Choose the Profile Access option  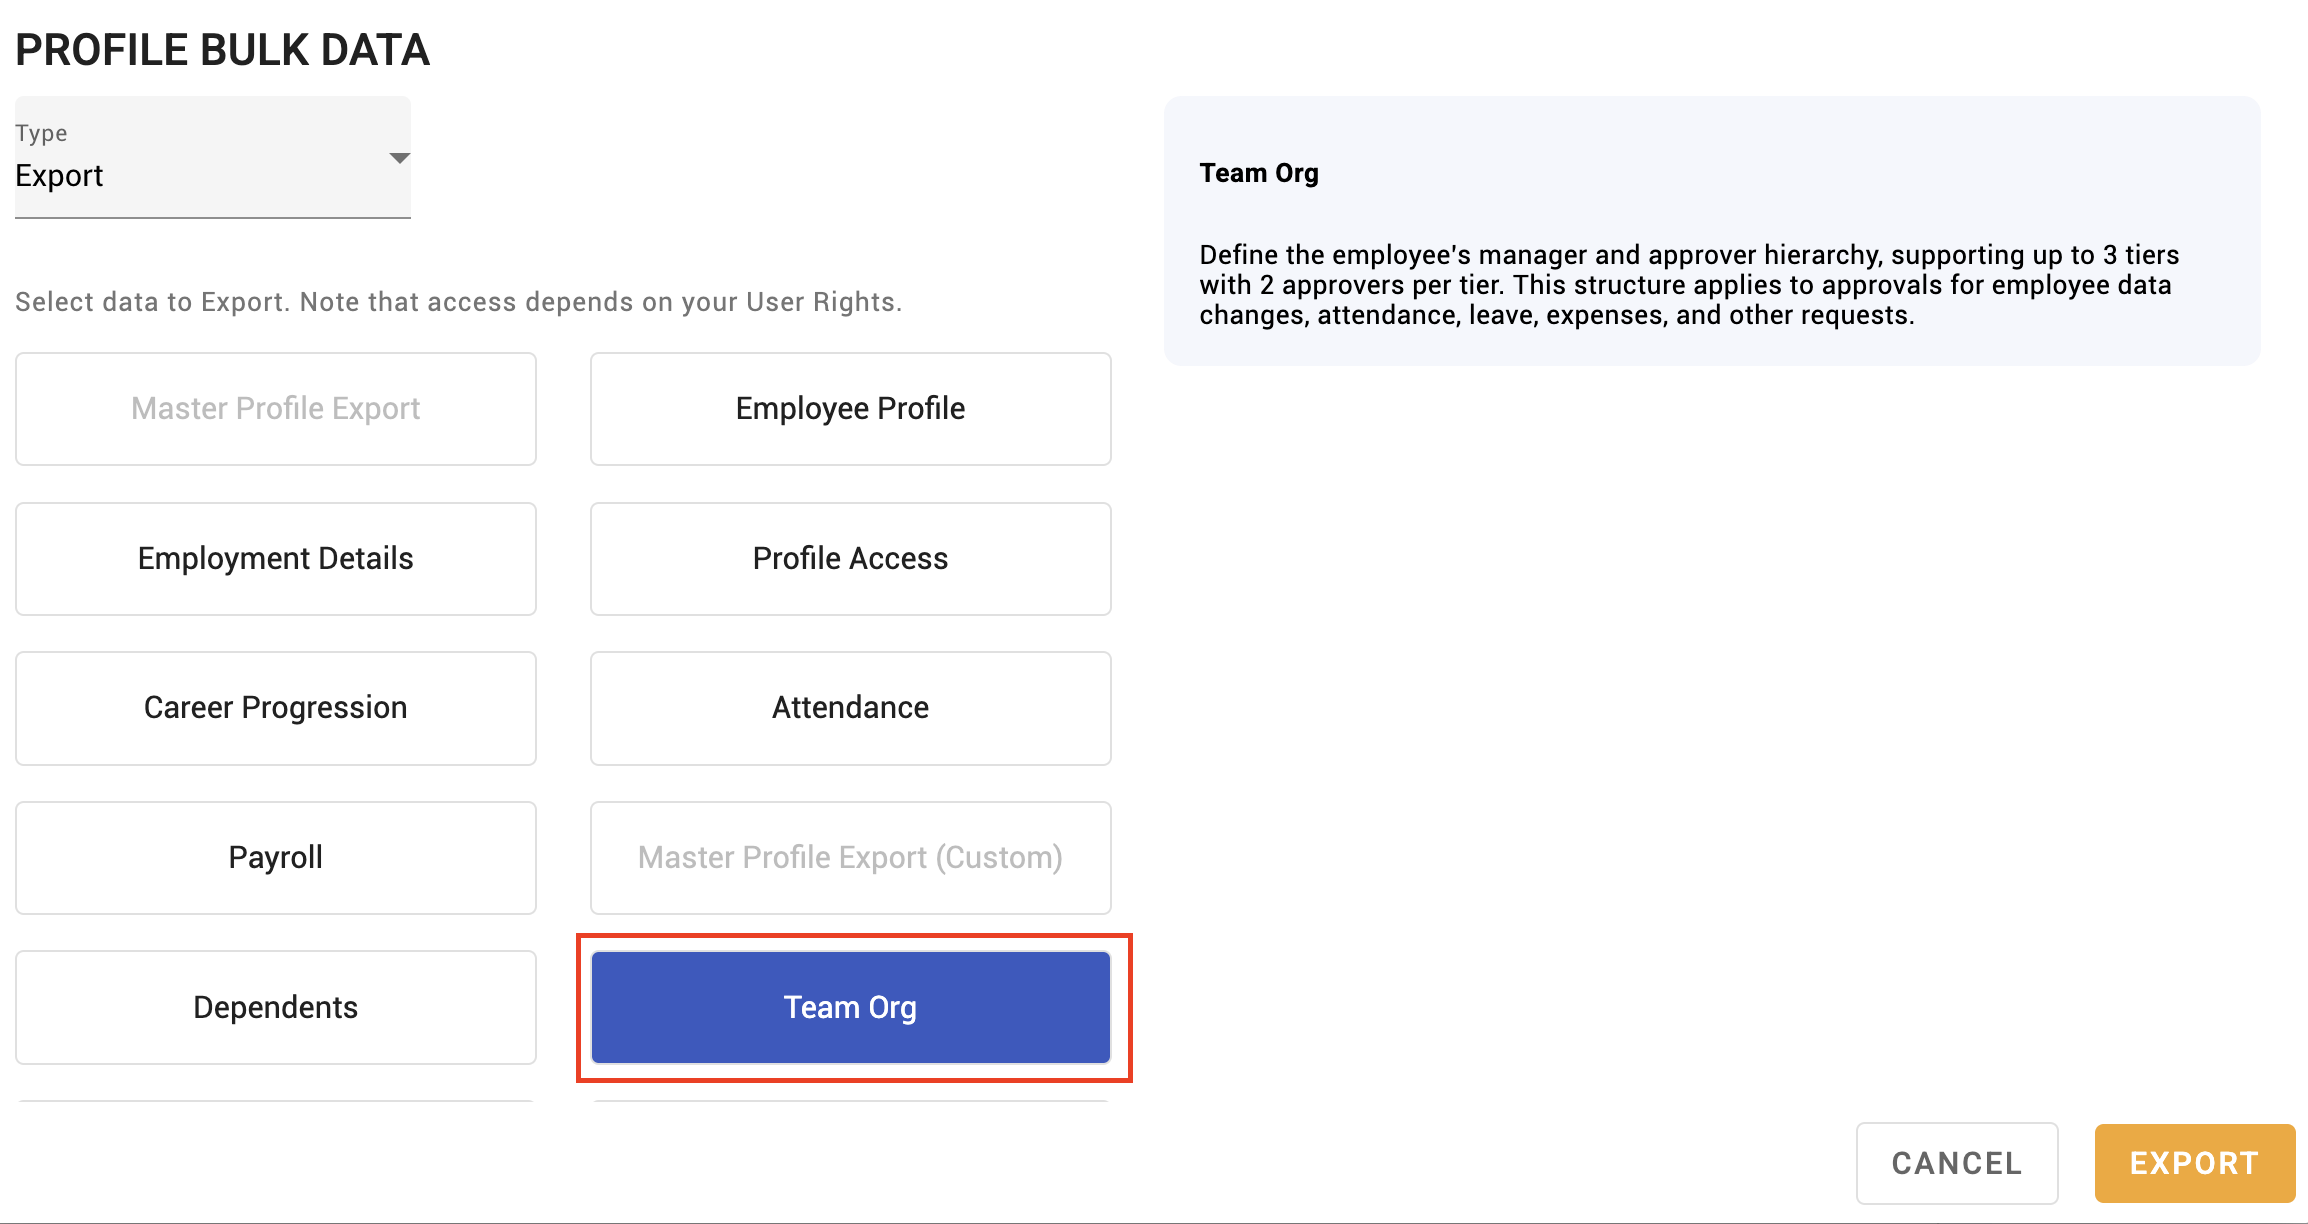(850, 558)
